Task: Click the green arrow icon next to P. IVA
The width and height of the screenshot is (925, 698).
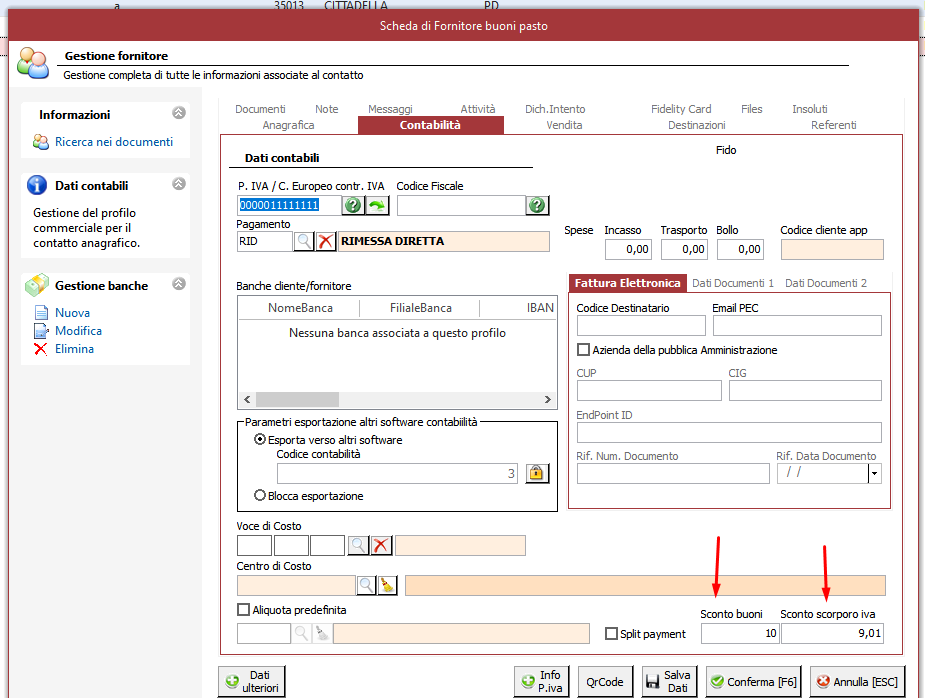Action: coord(377,205)
